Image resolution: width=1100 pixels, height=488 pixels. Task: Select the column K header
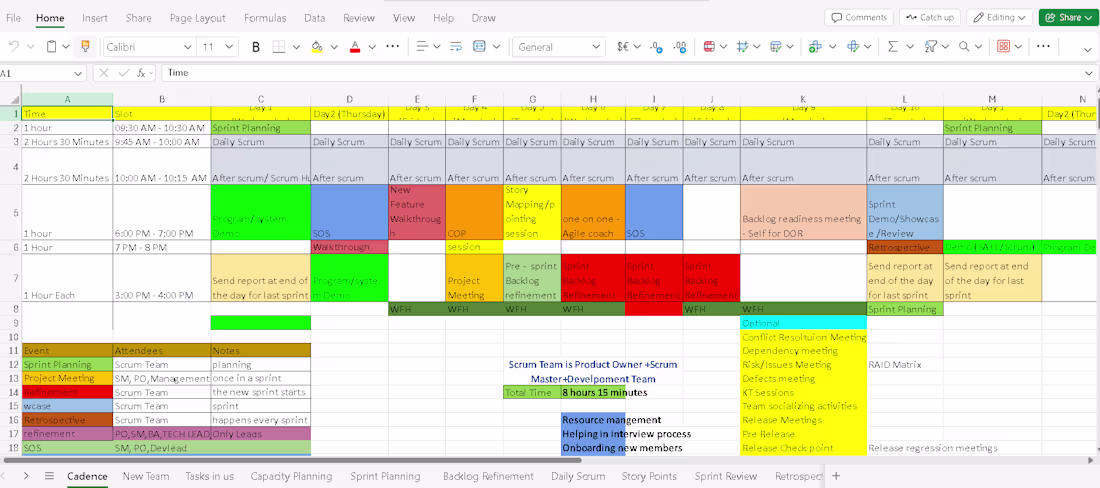(x=803, y=100)
